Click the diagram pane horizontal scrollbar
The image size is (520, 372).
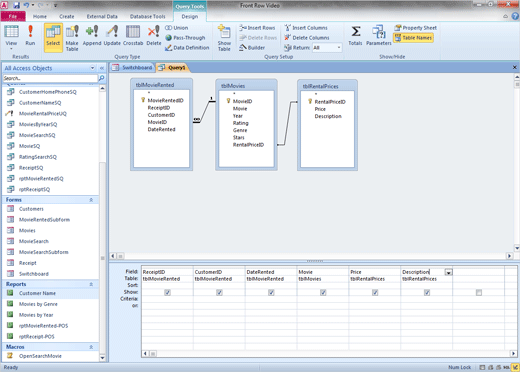click(x=311, y=256)
